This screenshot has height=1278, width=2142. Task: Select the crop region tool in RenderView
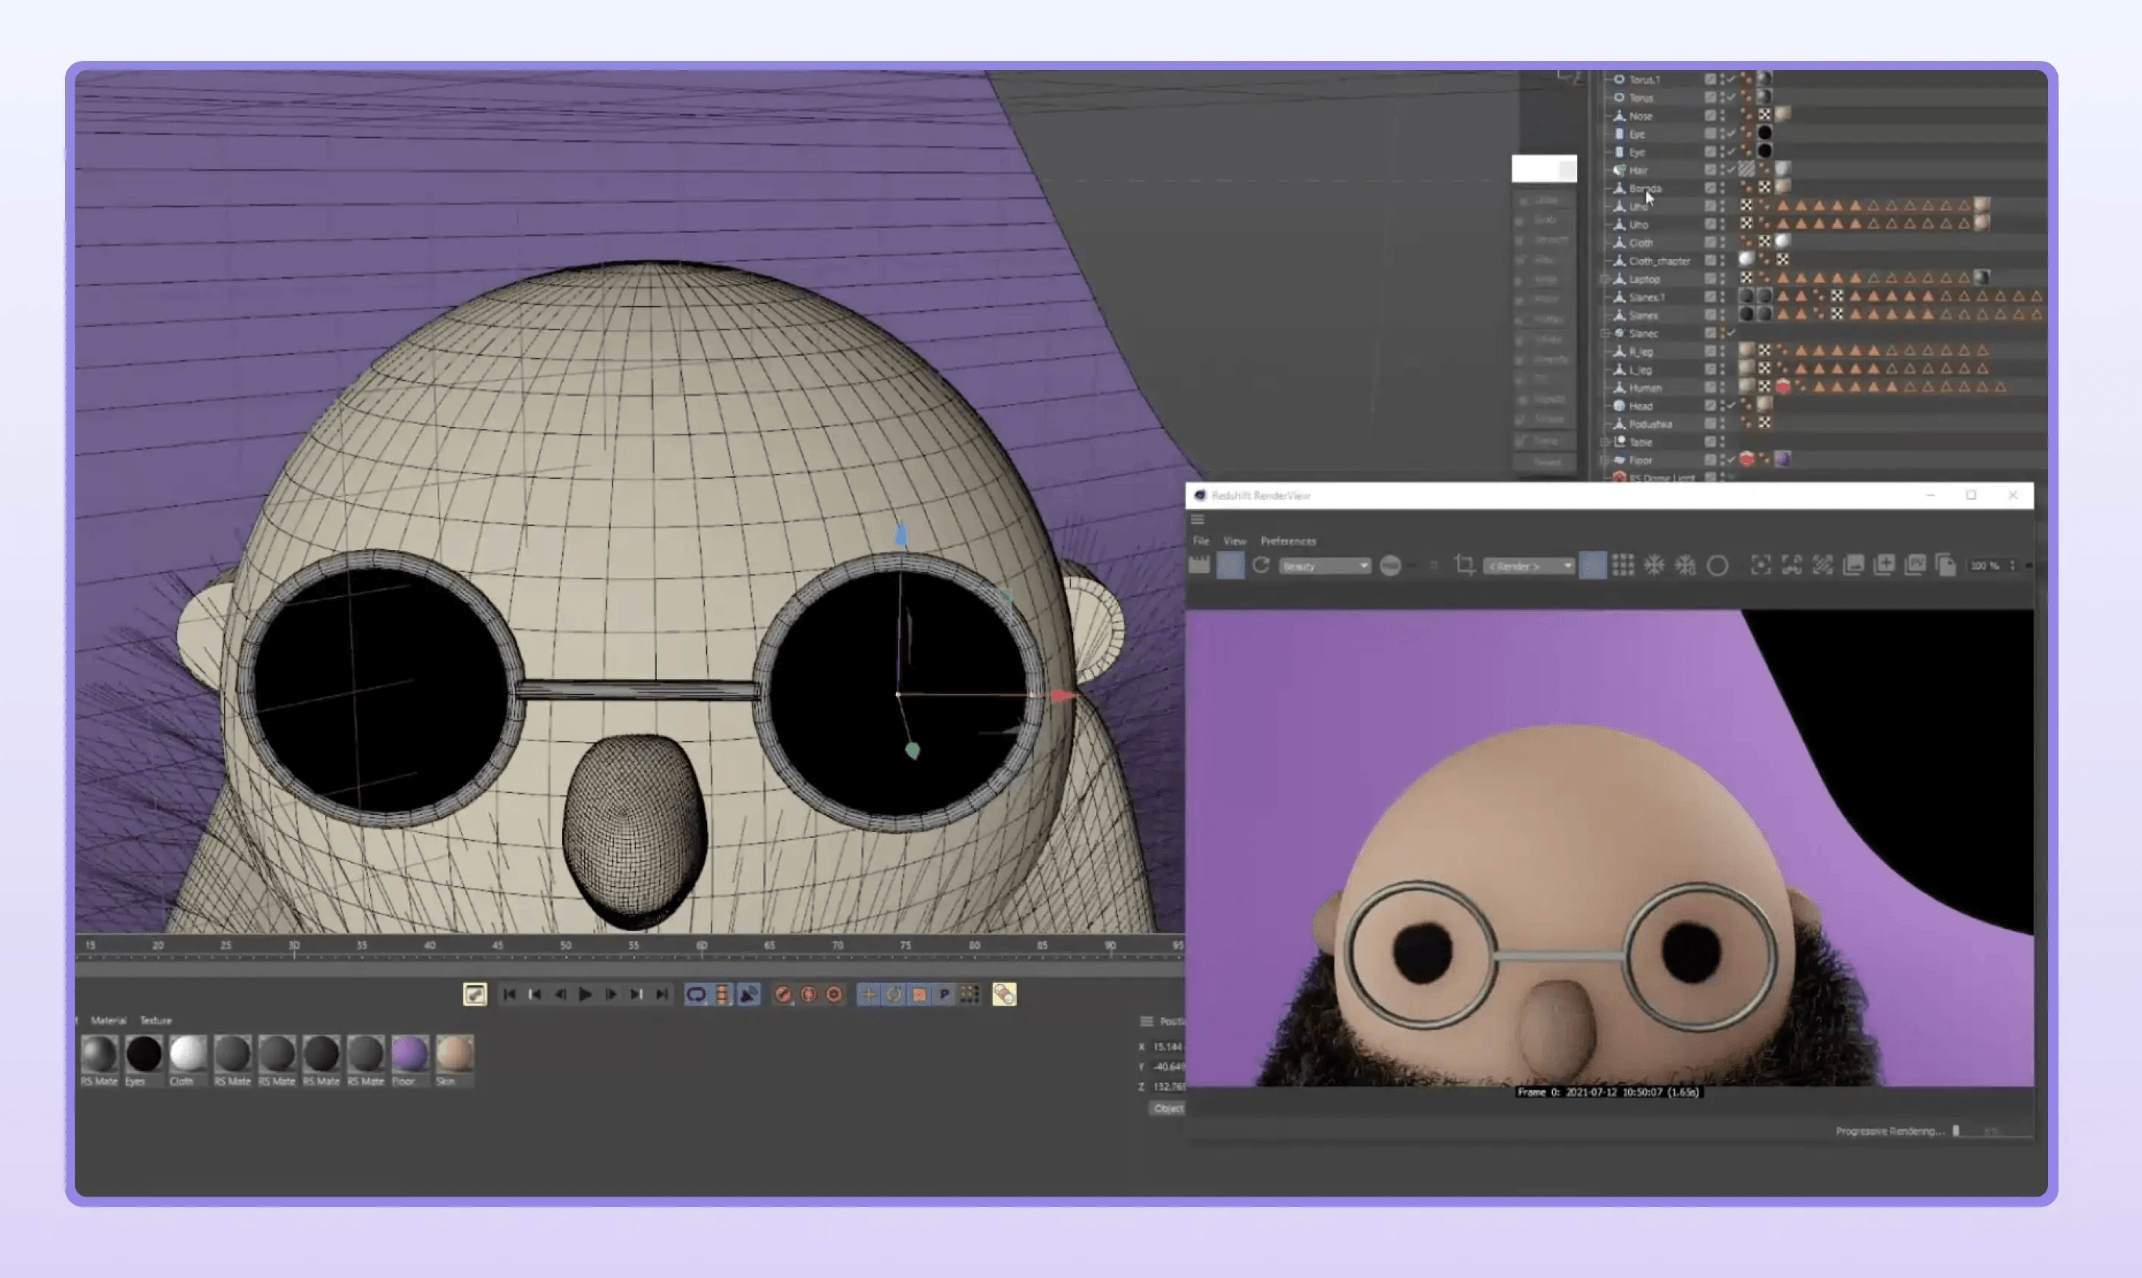pyautogui.click(x=1465, y=565)
